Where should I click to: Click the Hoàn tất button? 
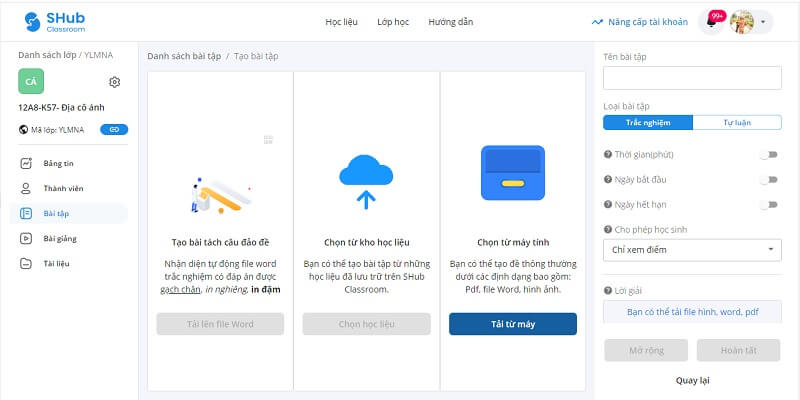(x=738, y=351)
